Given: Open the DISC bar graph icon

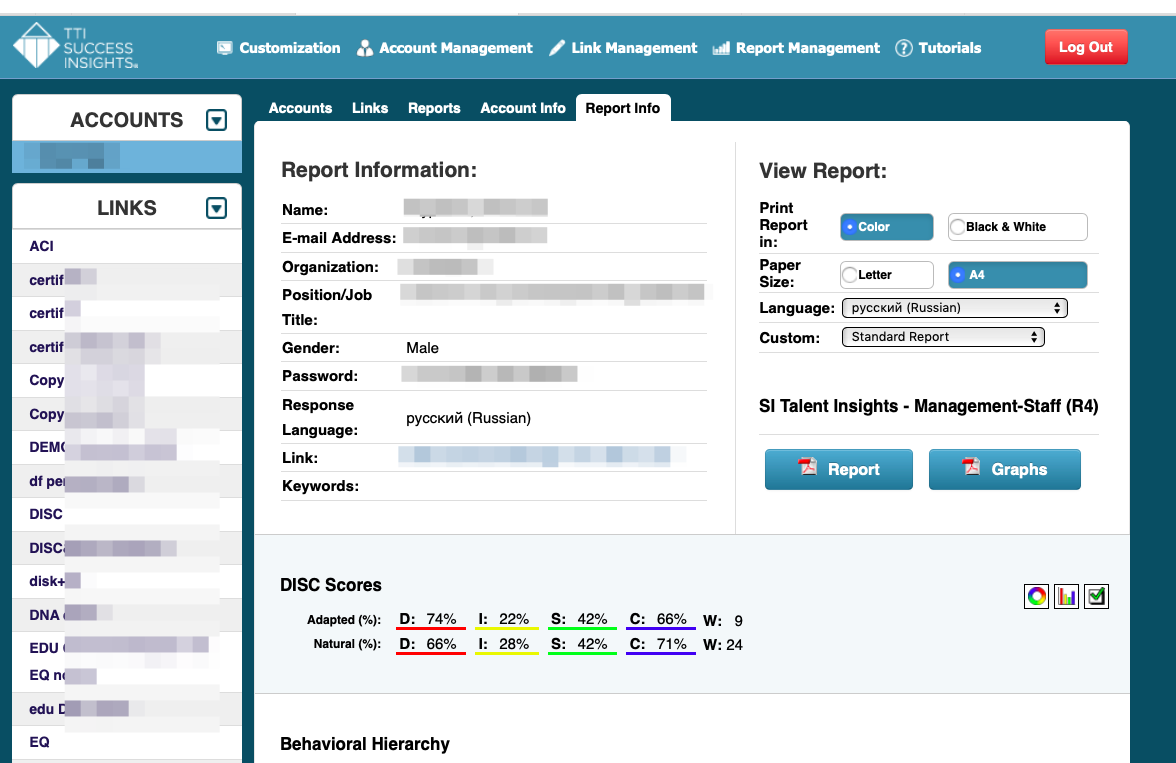Looking at the screenshot, I should click(1066, 596).
